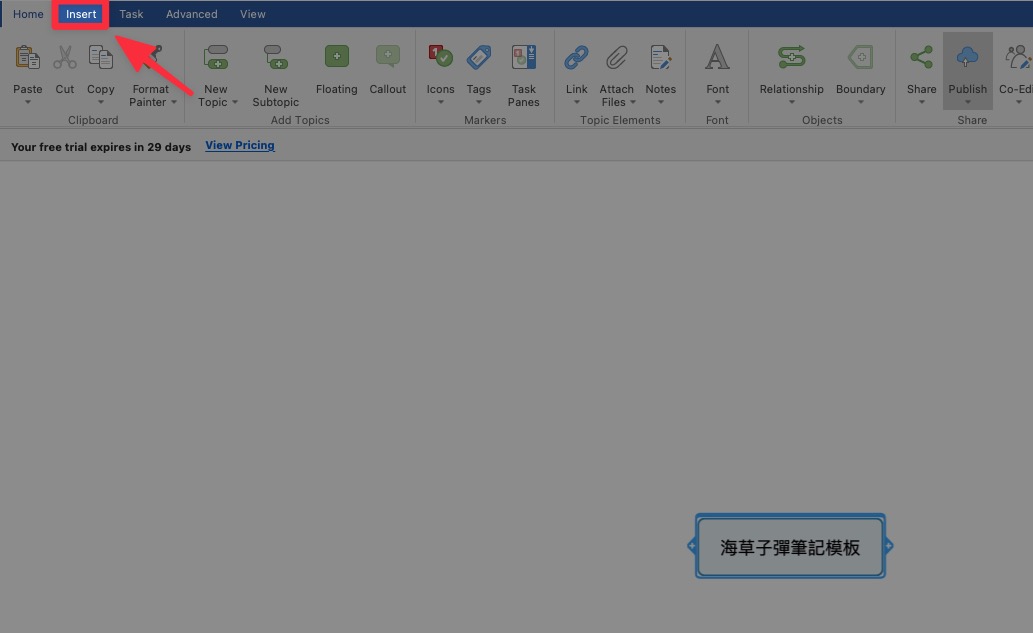
Task: Expand the Notes dropdown arrow
Action: tap(661, 102)
